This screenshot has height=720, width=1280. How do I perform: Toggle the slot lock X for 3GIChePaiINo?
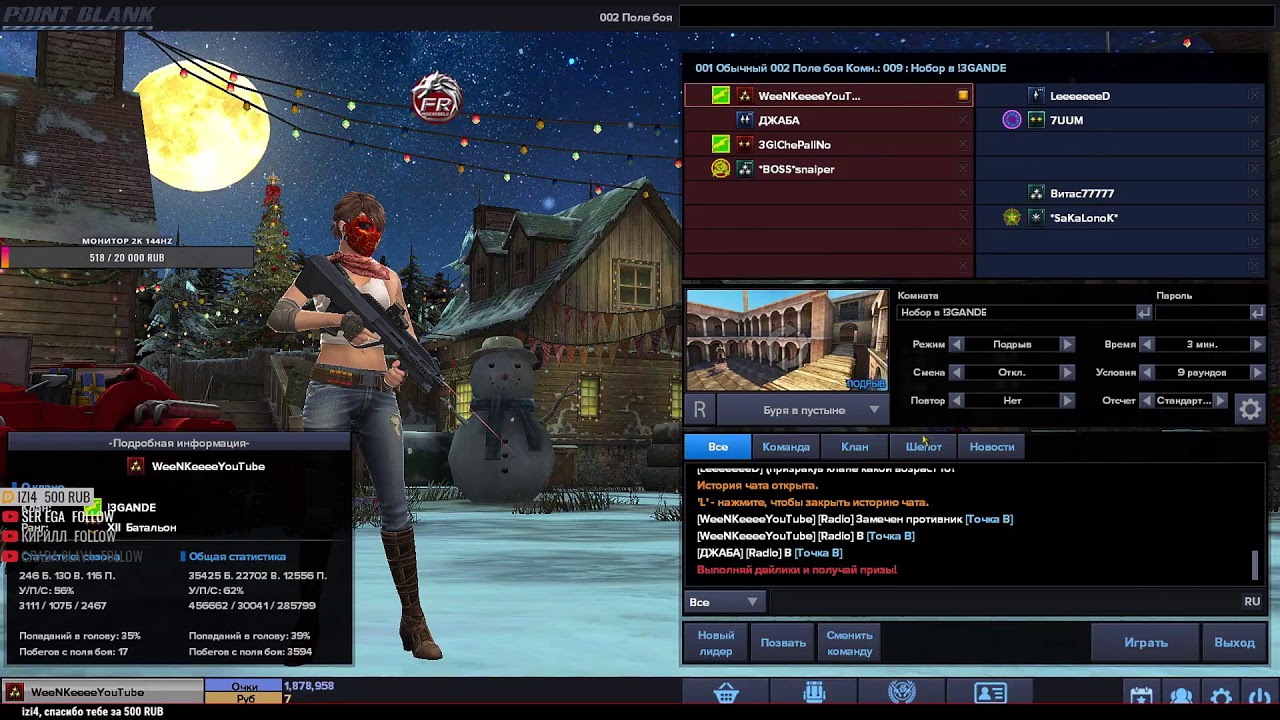pyautogui.click(x=963, y=144)
